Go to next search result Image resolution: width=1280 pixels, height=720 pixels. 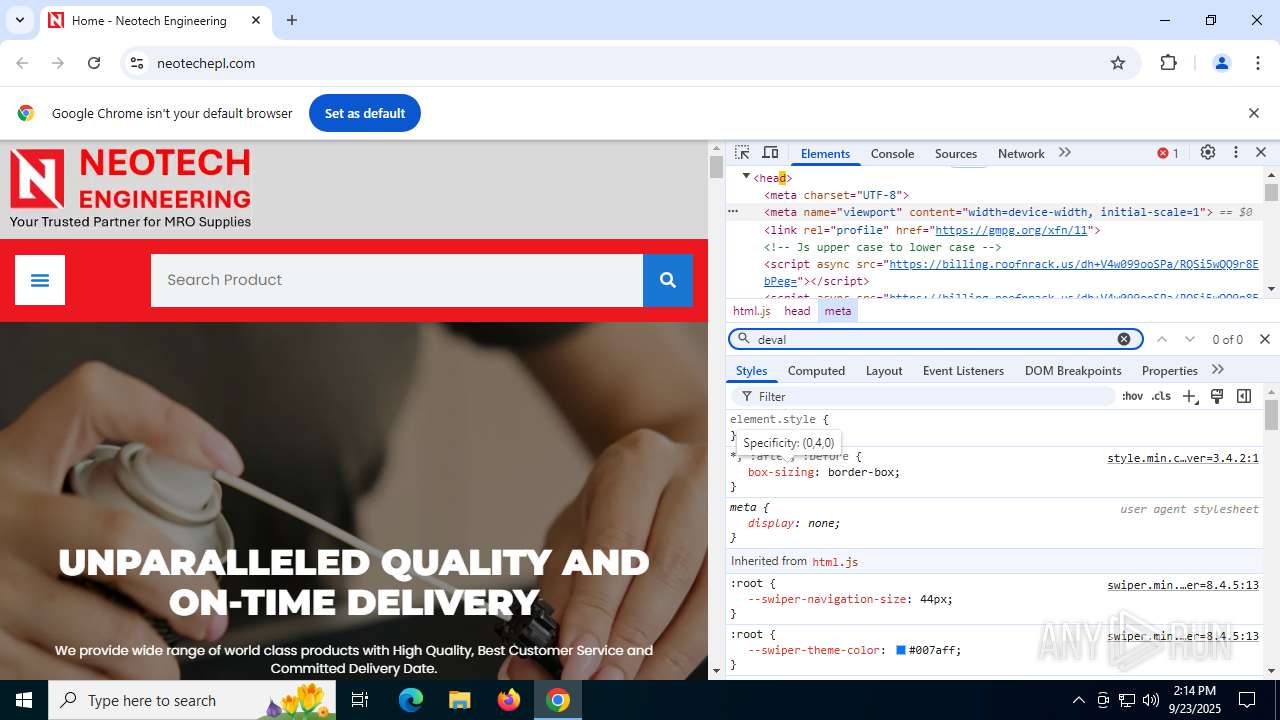coord(1190,339)
